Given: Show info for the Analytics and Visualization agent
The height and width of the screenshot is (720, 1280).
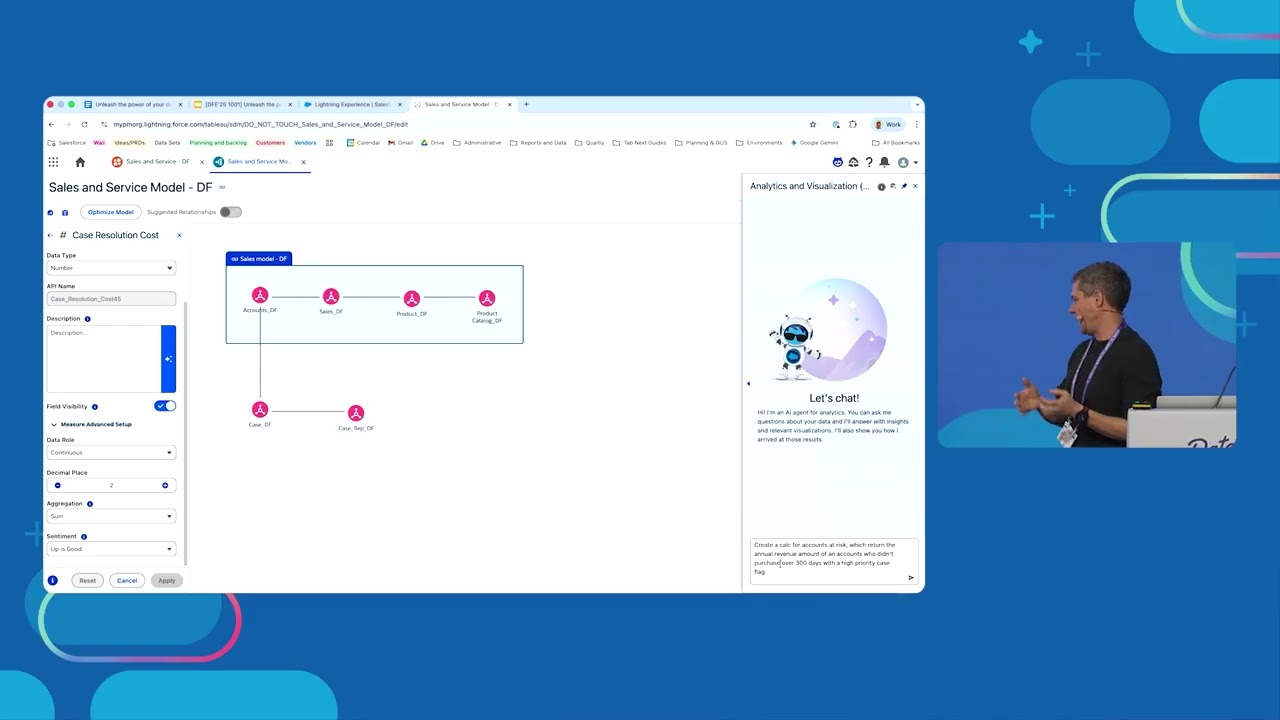Looking at the screenshot, I should click(881, 186).
